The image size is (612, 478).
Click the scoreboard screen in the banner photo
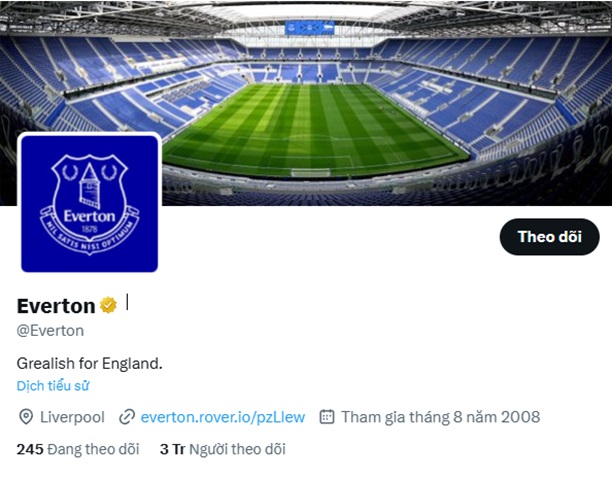[309, 28]
